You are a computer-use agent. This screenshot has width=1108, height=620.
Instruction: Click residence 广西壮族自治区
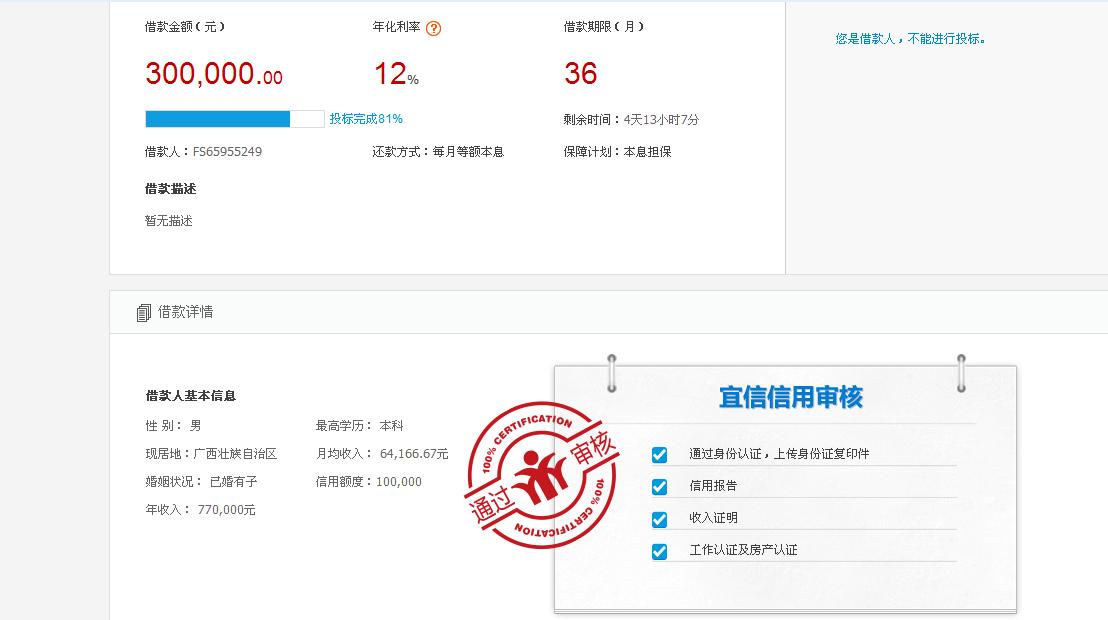(x=235, y=454)
